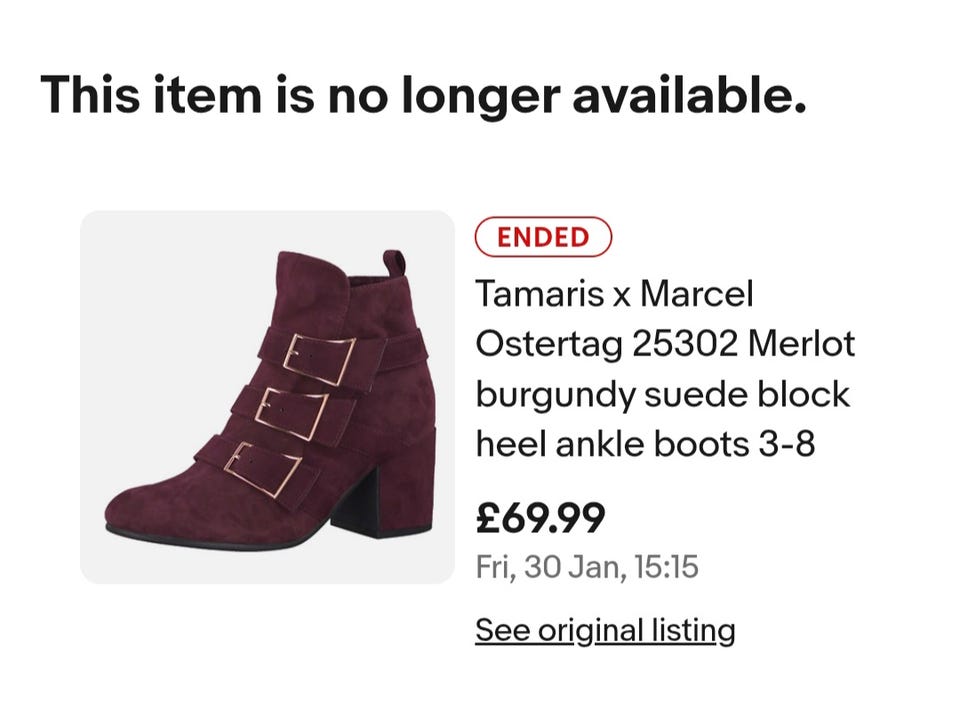The image size is (960, 717).
Task: Click the 15:15 end time
Action: coord(667,568)
